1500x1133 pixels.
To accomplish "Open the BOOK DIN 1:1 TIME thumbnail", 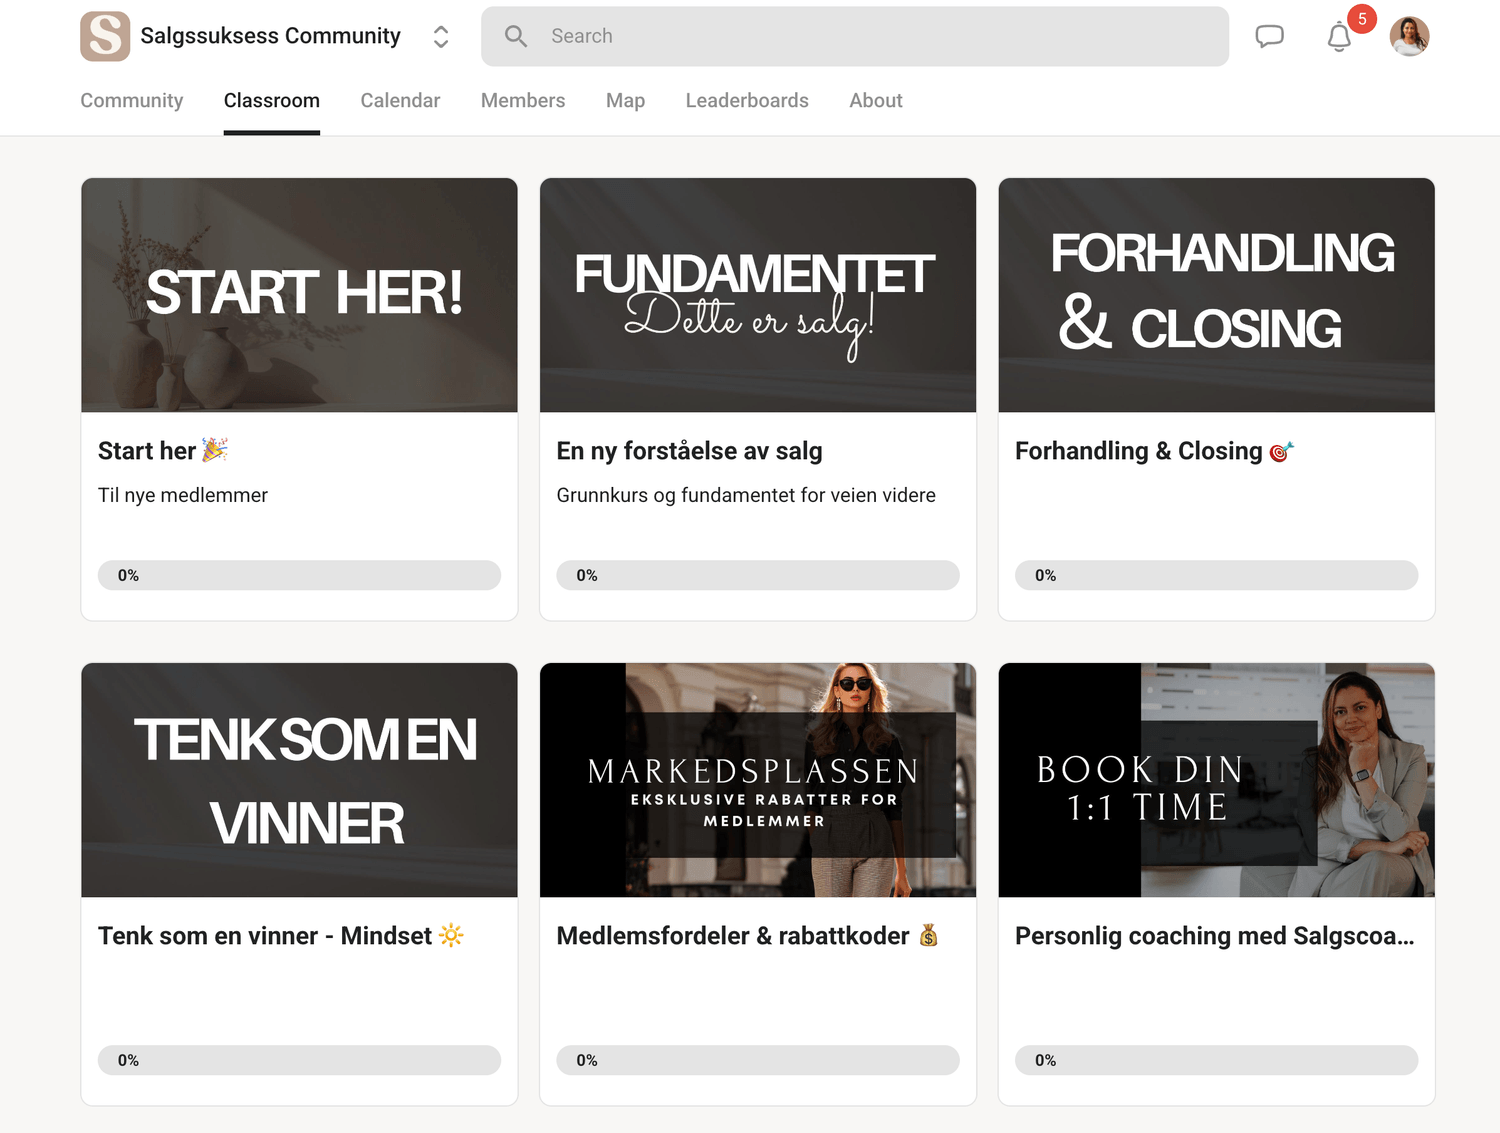I will [x=1217, y=780].
